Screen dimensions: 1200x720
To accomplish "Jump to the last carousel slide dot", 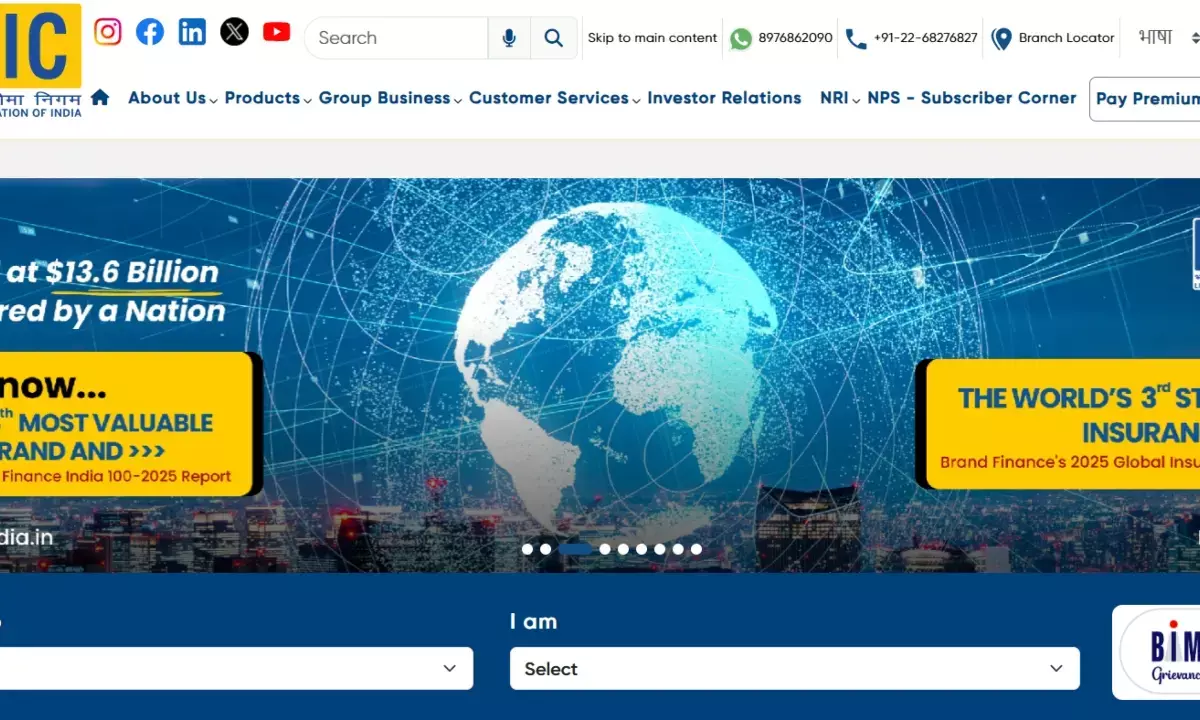I will pos(696,549).
